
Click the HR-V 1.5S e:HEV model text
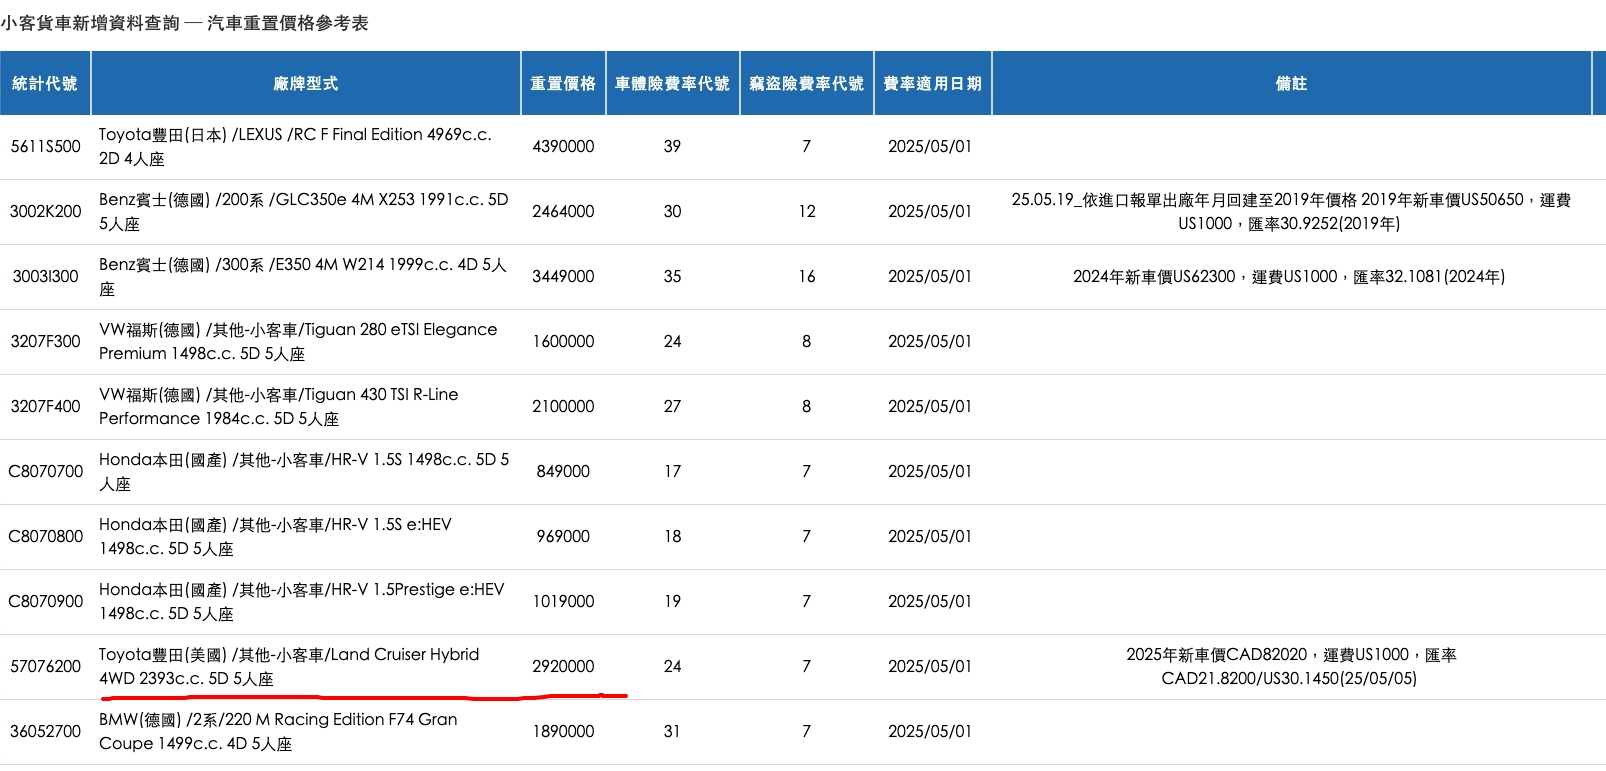(x=275, y=536)
